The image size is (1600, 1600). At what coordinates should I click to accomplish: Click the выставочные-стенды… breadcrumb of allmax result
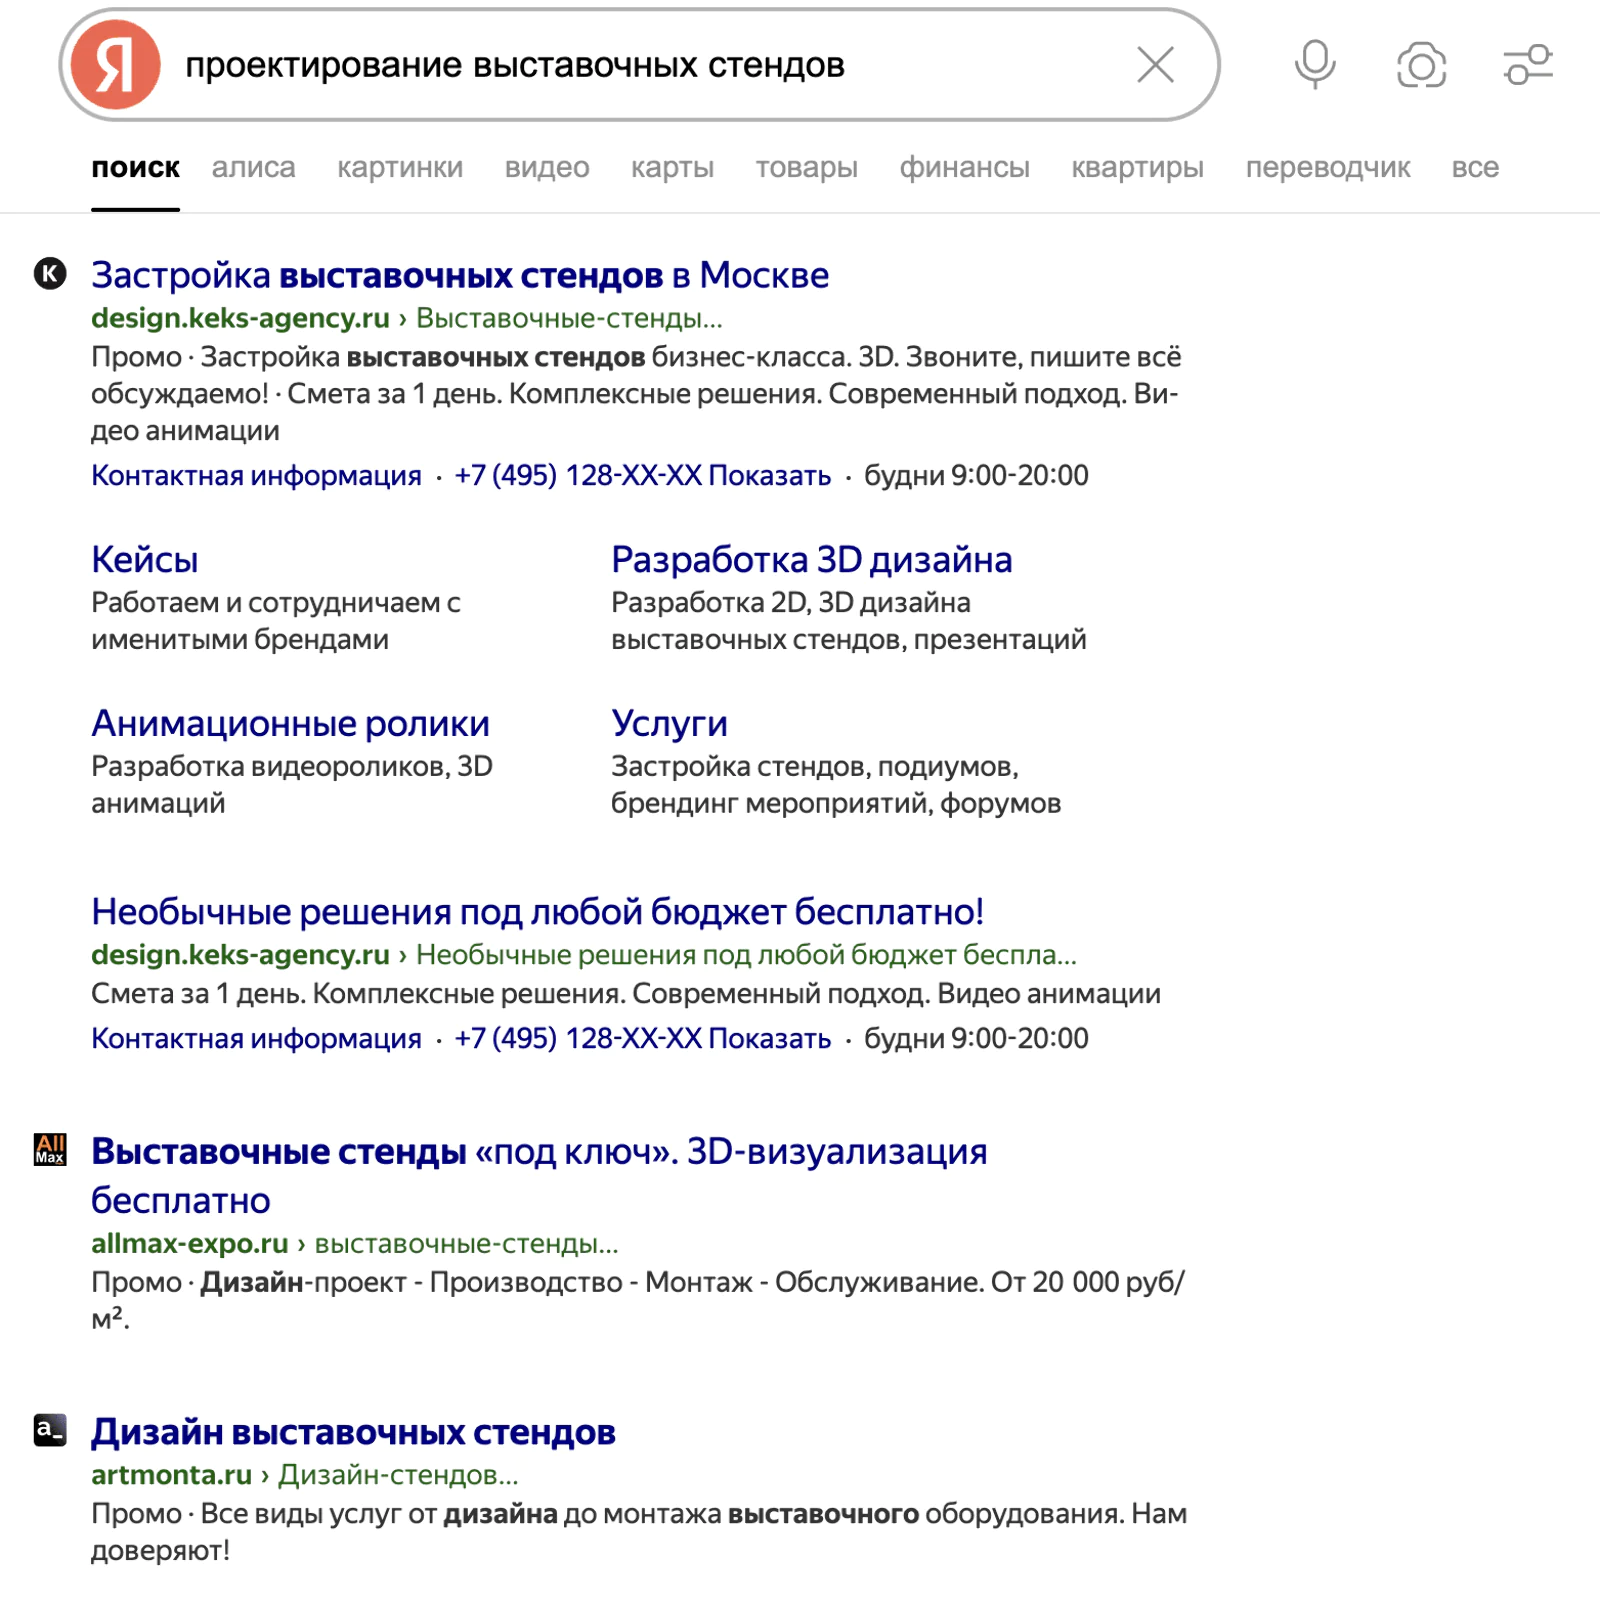tap(466, 1244)
